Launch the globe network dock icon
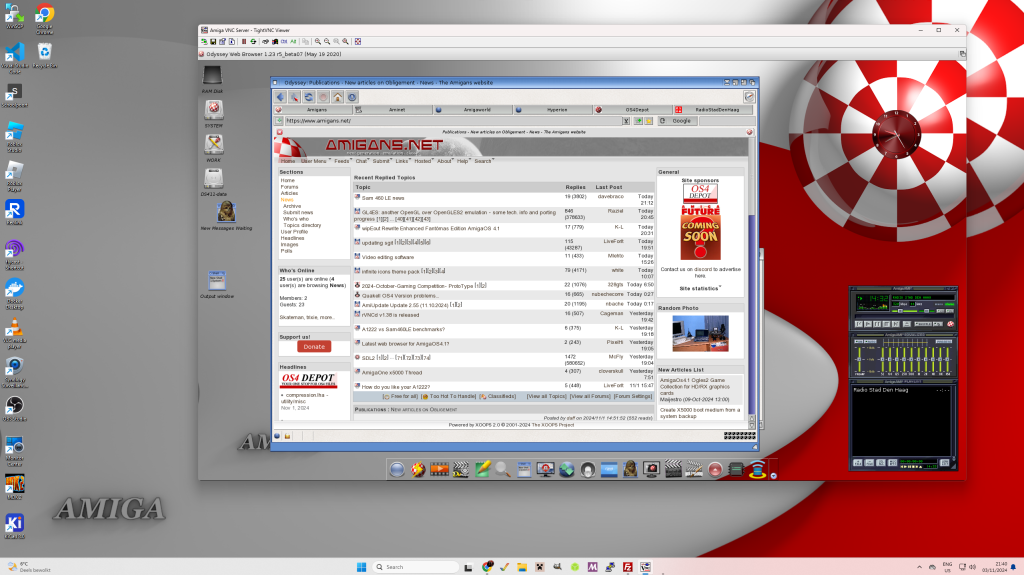This screenshot has height=575, width=1024. click(566, 469)
